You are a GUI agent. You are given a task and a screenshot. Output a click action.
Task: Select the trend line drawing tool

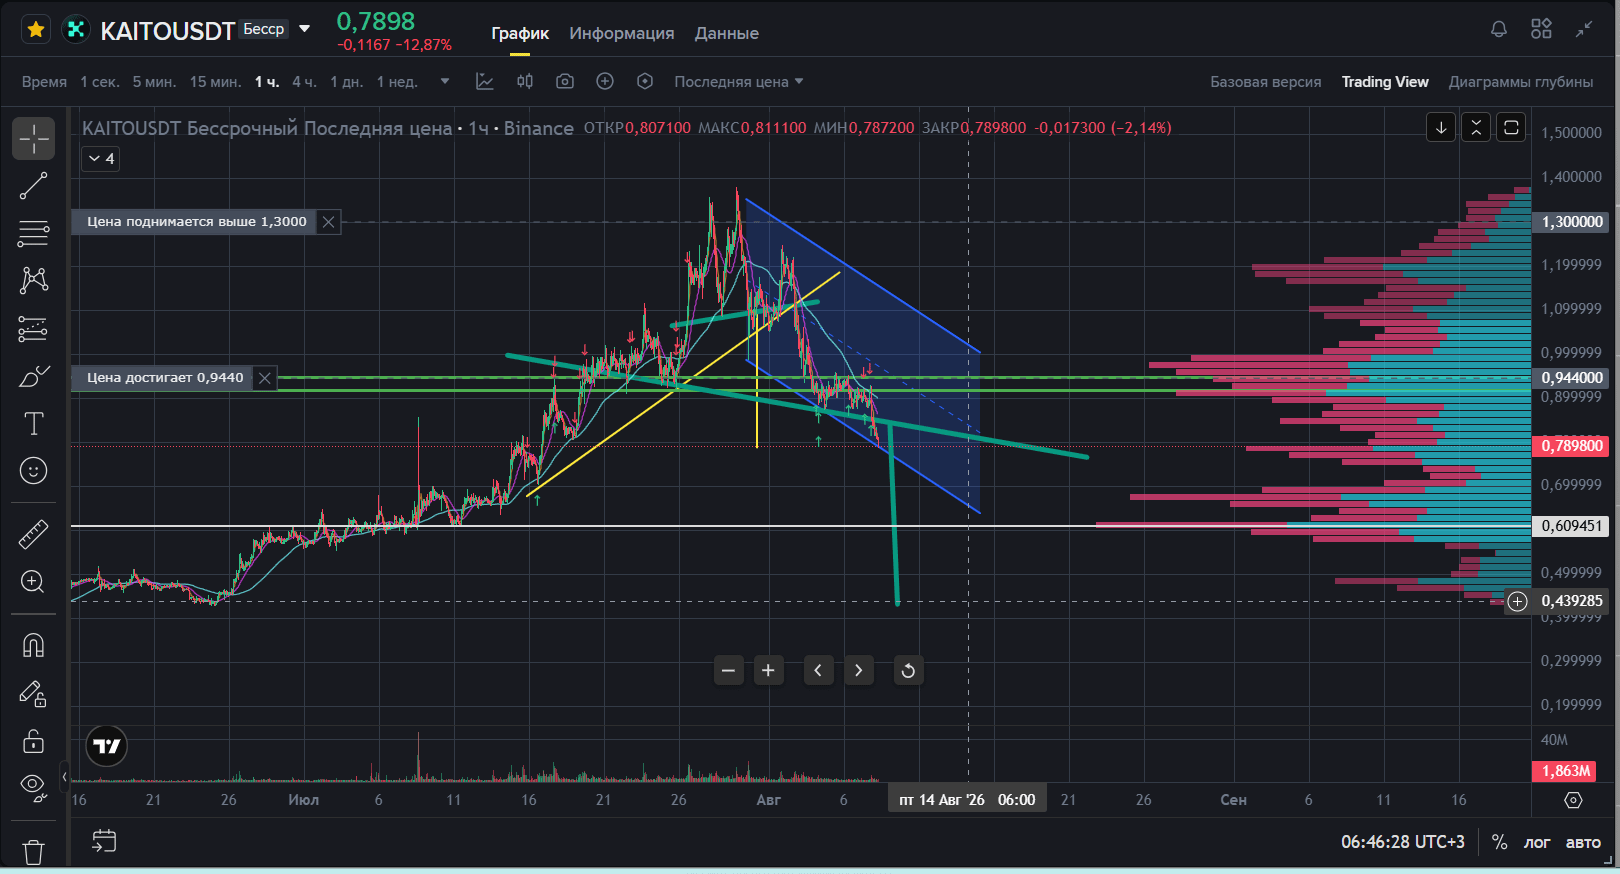point(33,186)
